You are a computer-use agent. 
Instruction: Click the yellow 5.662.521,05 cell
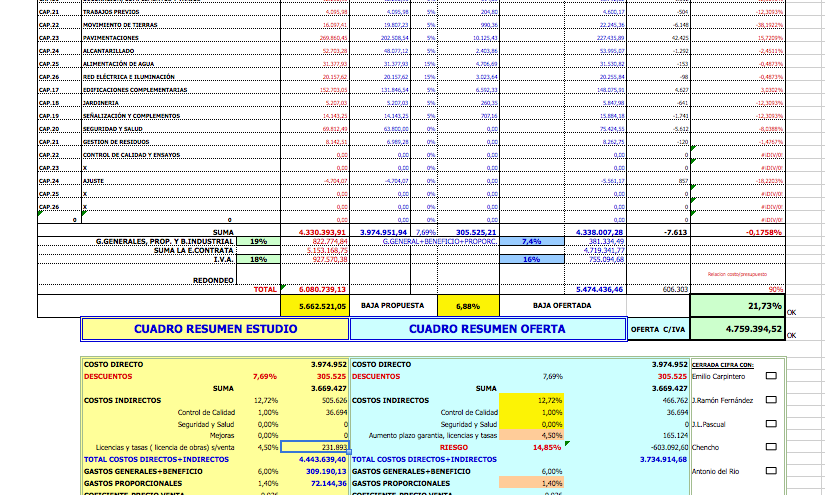click(x=315, y=305)
